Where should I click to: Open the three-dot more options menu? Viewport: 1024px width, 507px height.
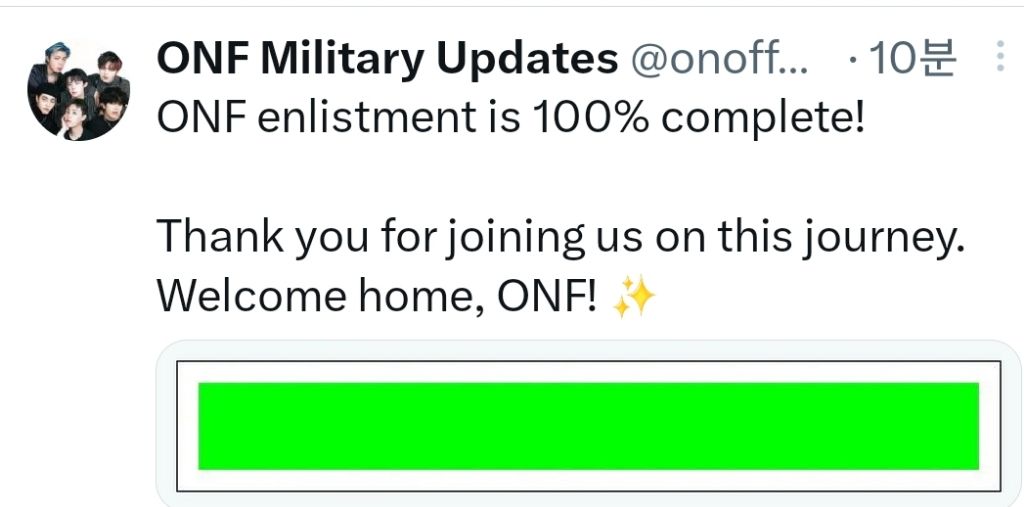pyautogui.click(x=1000, y=59)
